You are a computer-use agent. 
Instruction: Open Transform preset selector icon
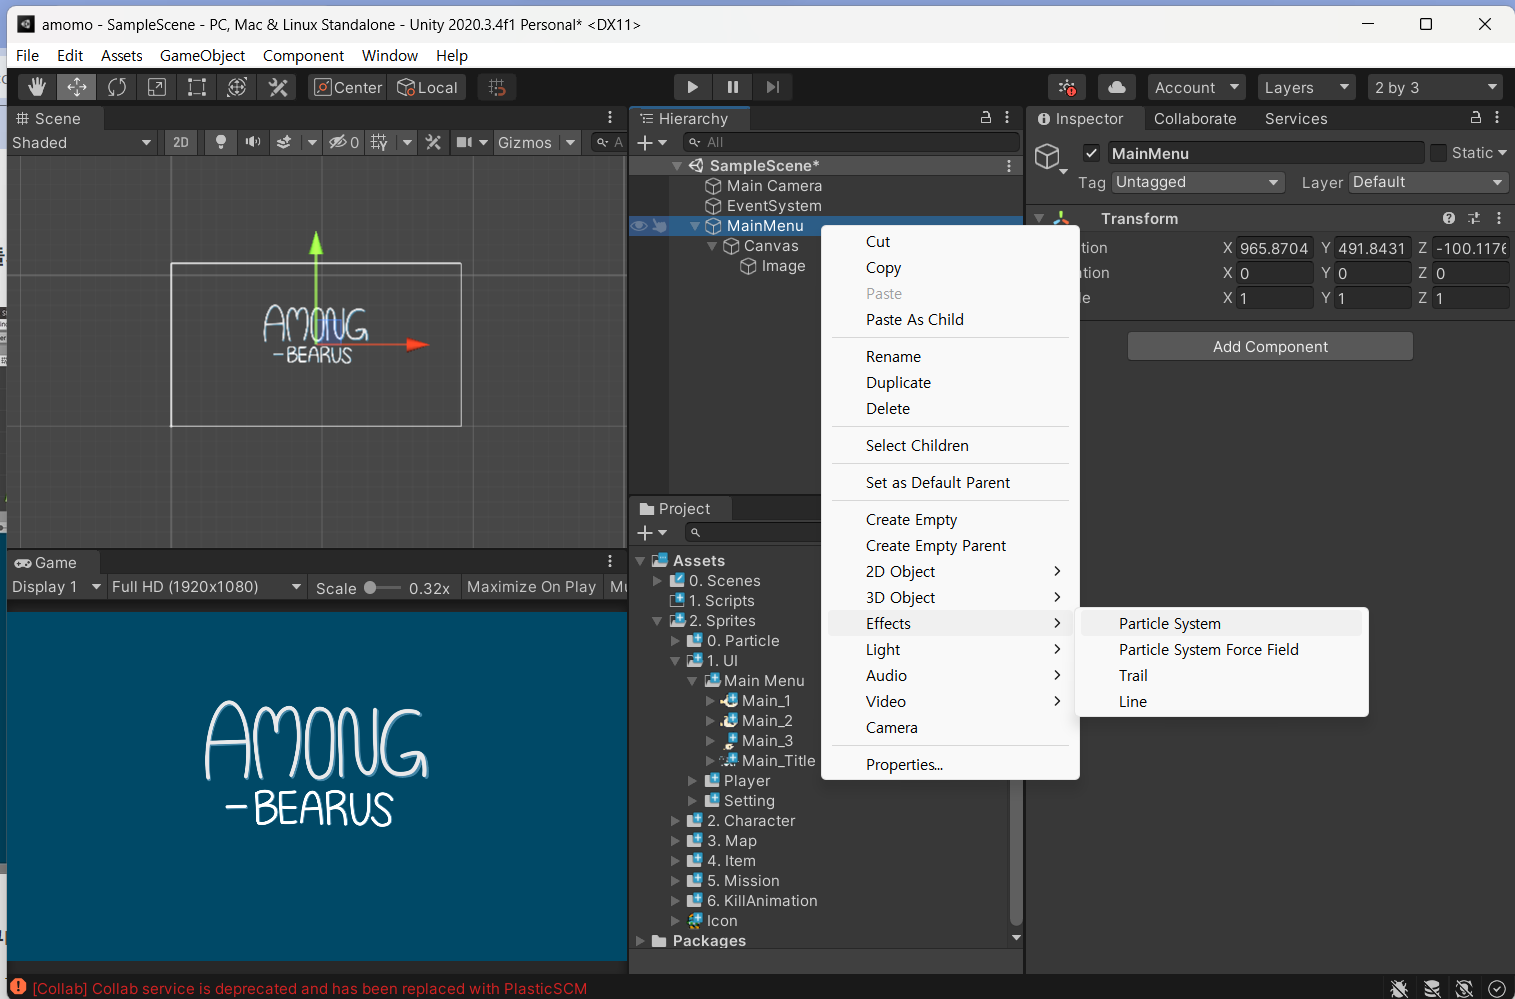pos(1474,218)
